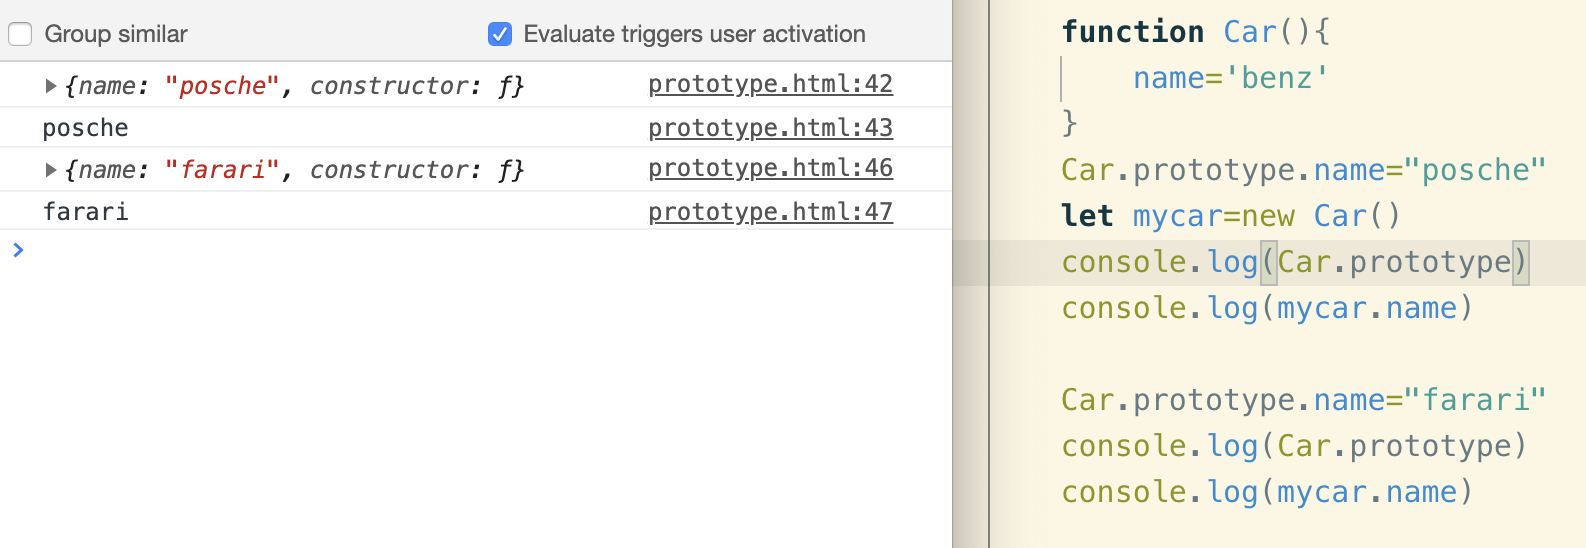Click the function keyword before Car

1132,32
